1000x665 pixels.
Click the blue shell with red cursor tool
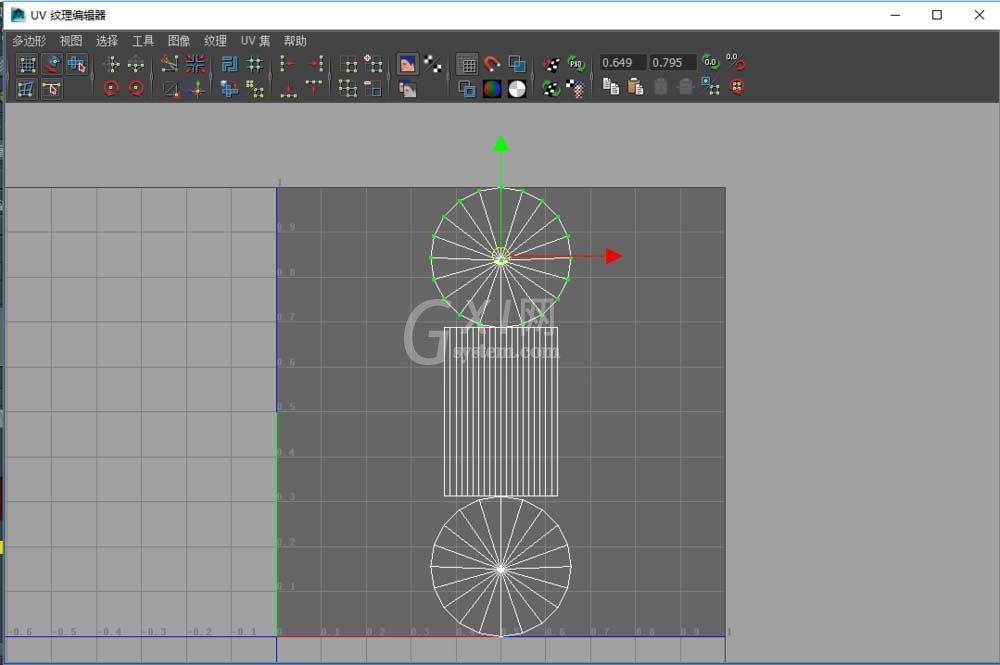click(x=77, y=64)
